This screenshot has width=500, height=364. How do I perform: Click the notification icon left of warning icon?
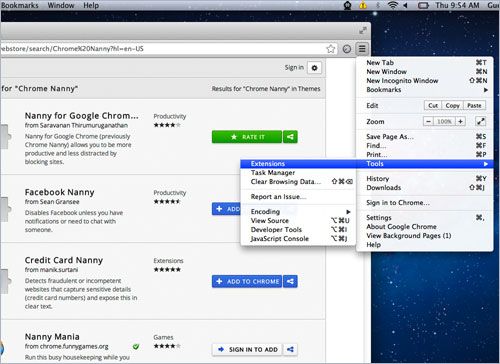(347, 5)
